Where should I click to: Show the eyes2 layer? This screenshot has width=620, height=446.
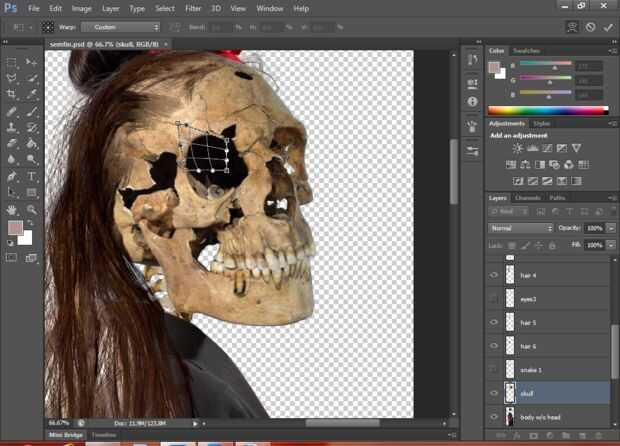pyautogui.click(x=494, y=298)
